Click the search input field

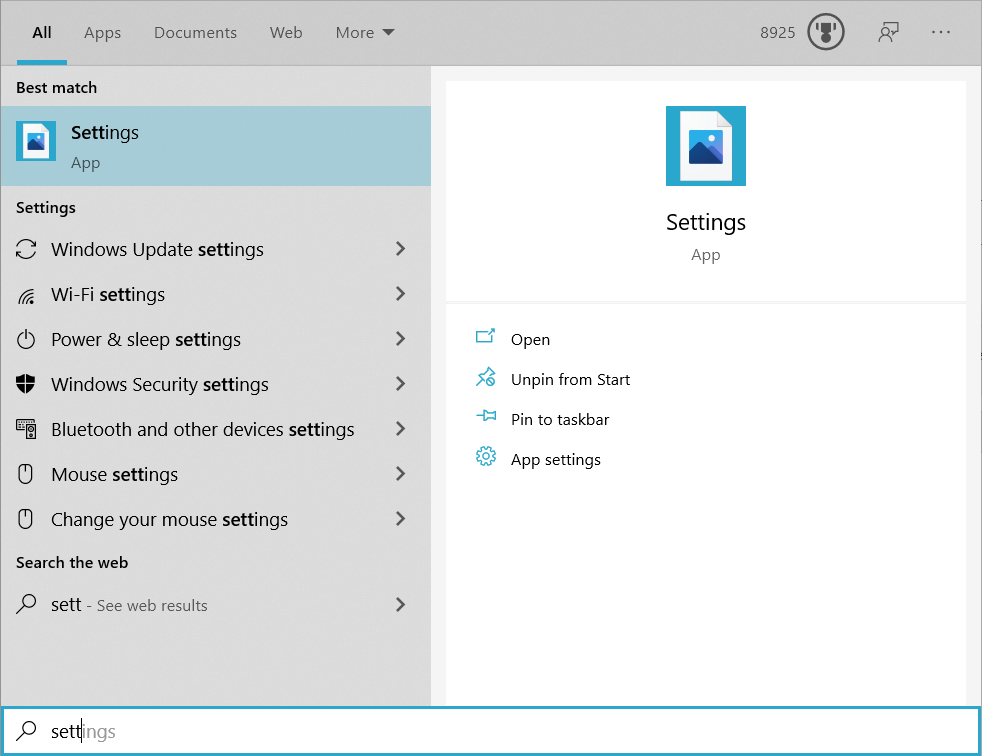491,731
